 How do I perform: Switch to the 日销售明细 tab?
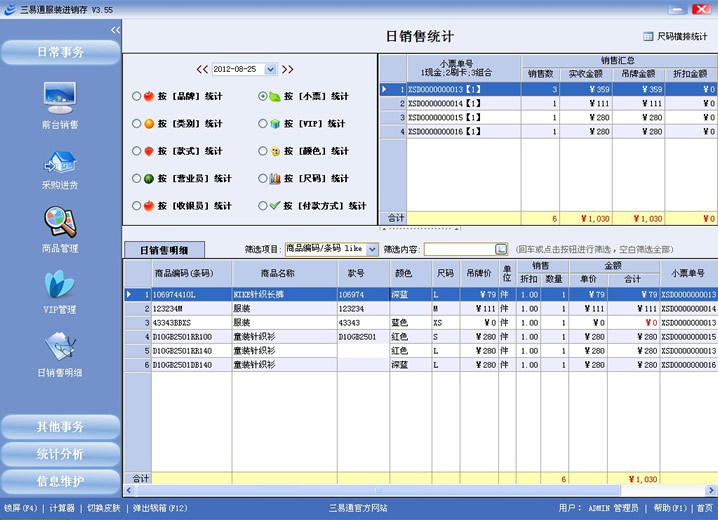[164, 250]
